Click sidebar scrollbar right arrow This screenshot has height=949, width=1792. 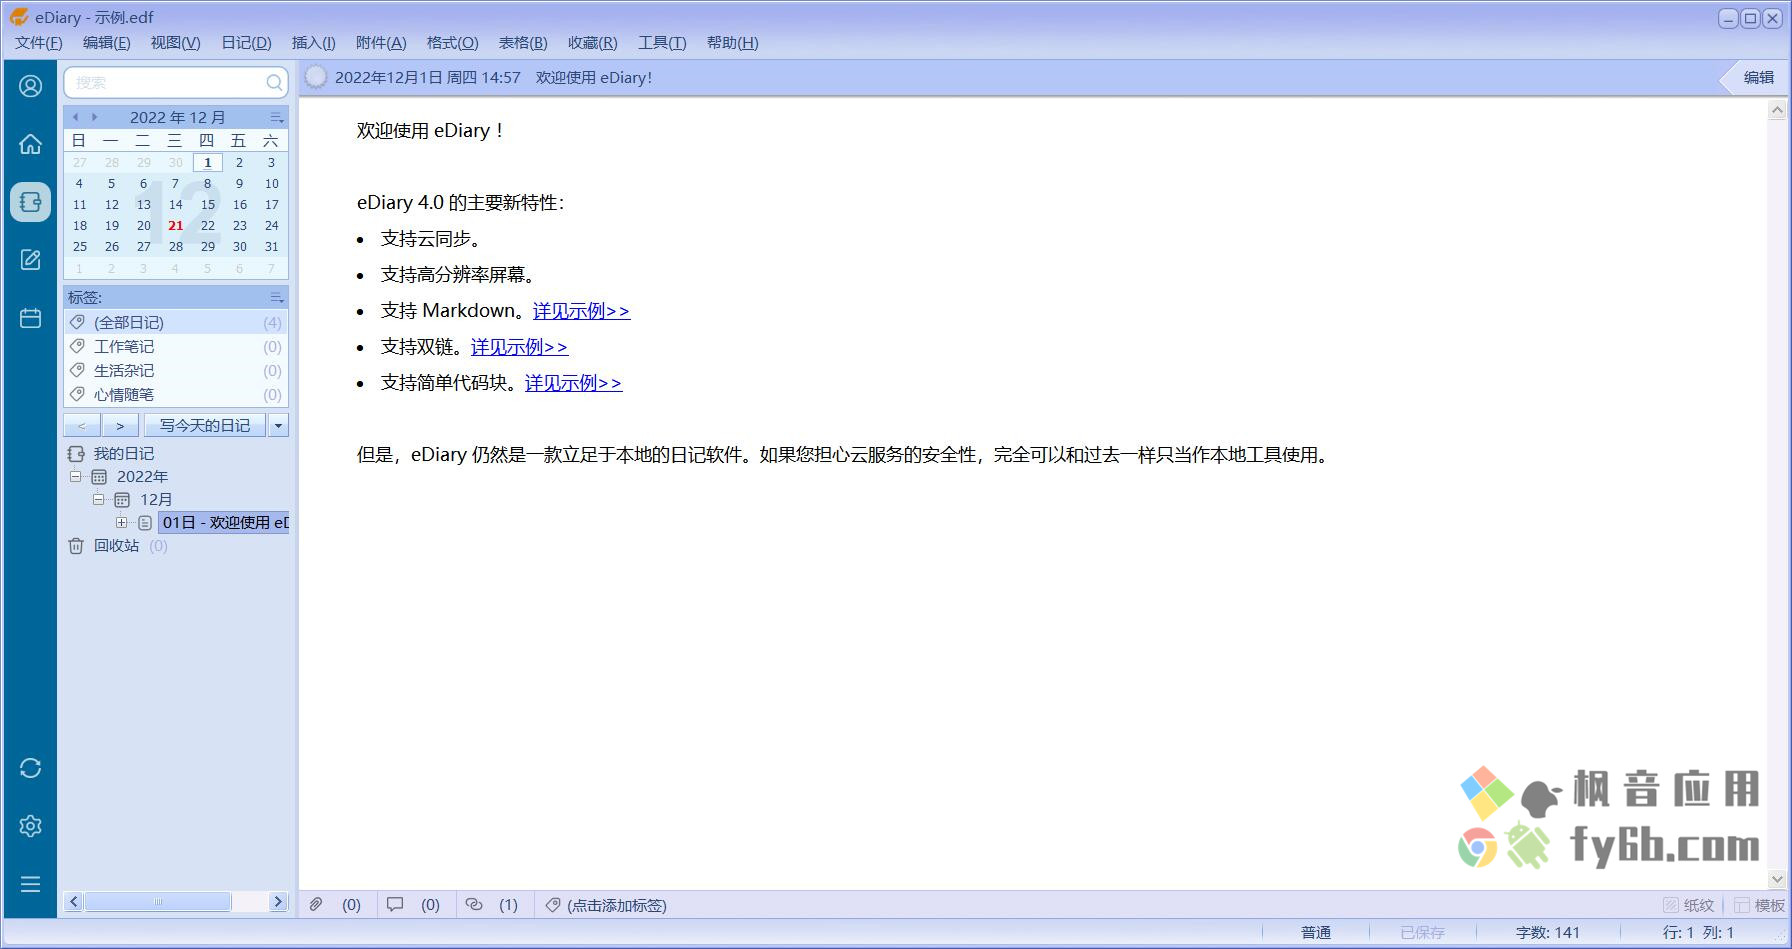[x=278, y=901]
